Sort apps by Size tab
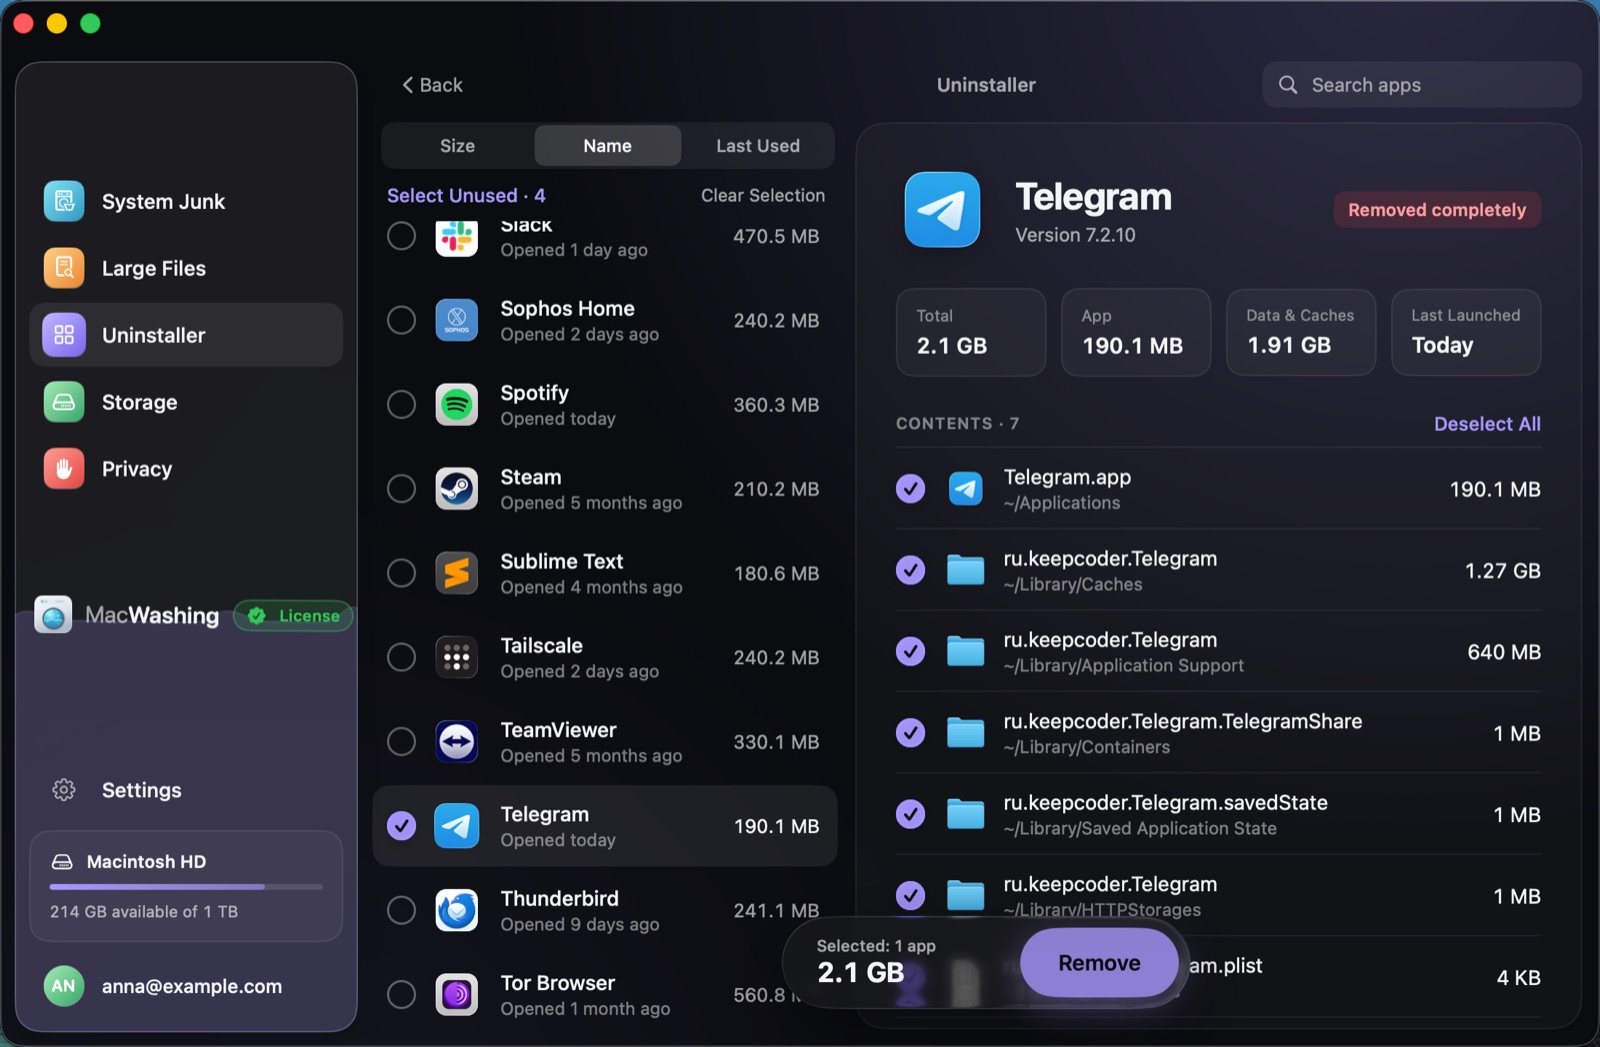The height and width of the screenshot is (1047, 1600). pos(458,146)
